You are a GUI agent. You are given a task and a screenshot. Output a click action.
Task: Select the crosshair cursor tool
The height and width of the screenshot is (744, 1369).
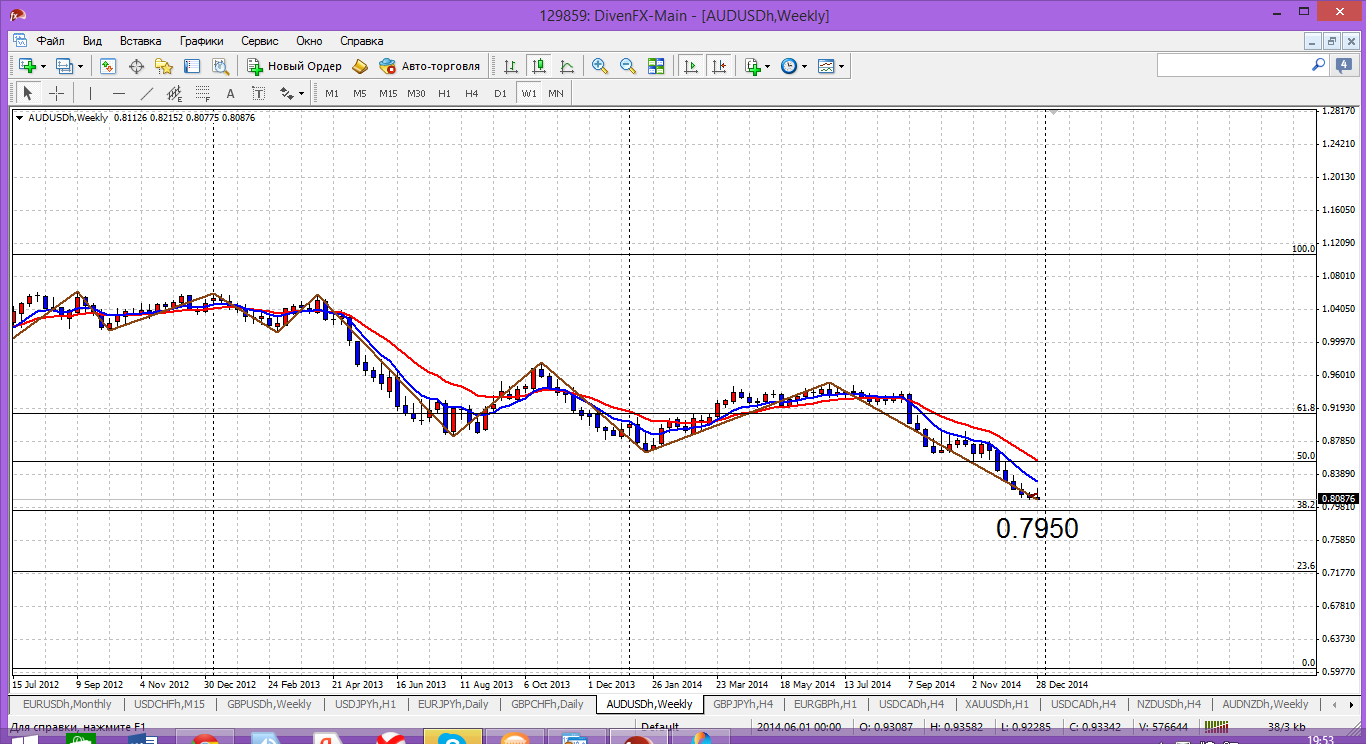pos(57,93)
